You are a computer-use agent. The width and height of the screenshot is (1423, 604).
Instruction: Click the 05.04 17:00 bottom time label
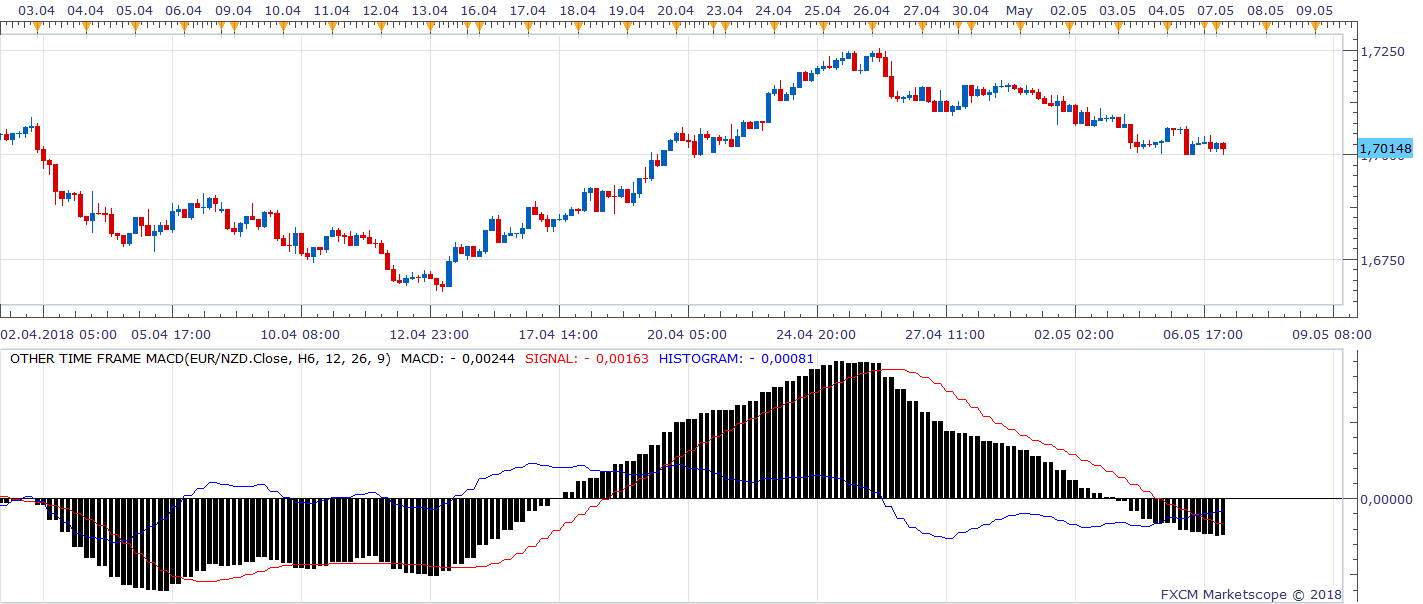(x=172, y=335)
